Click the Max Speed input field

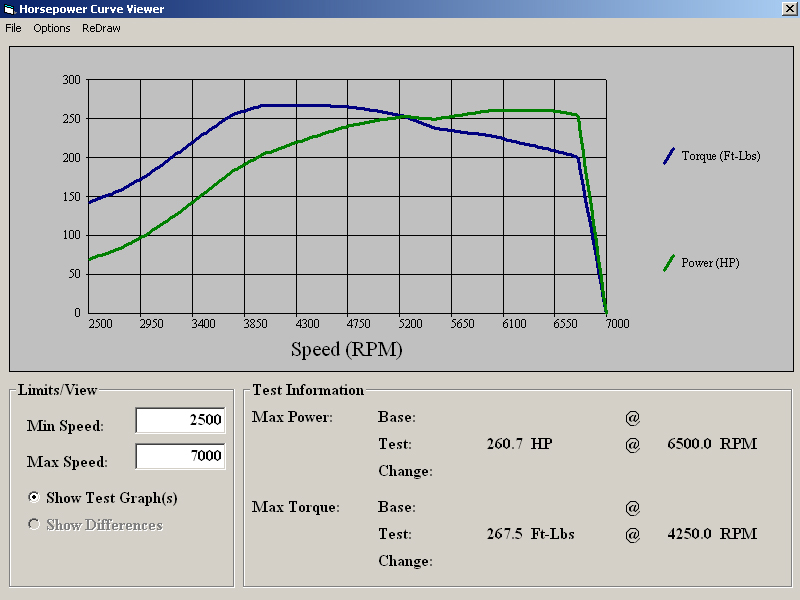180,456
